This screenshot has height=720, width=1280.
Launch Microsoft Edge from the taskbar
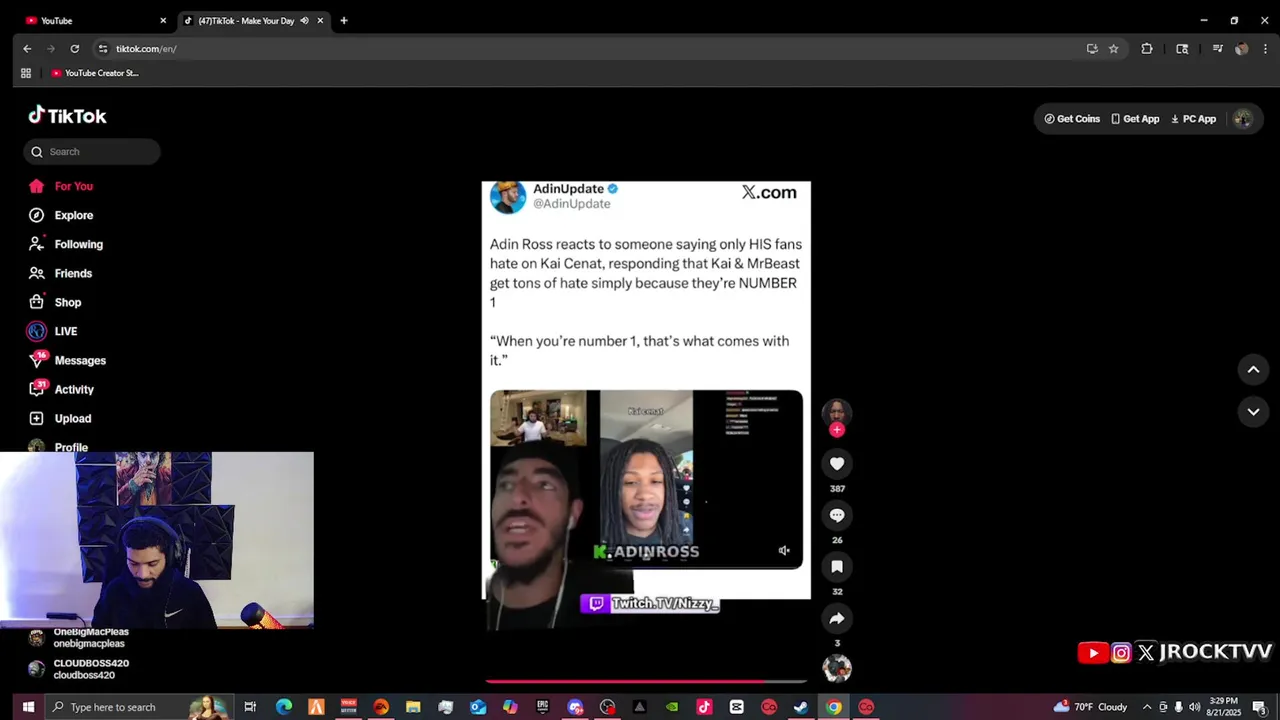click(x=284, y=707)
